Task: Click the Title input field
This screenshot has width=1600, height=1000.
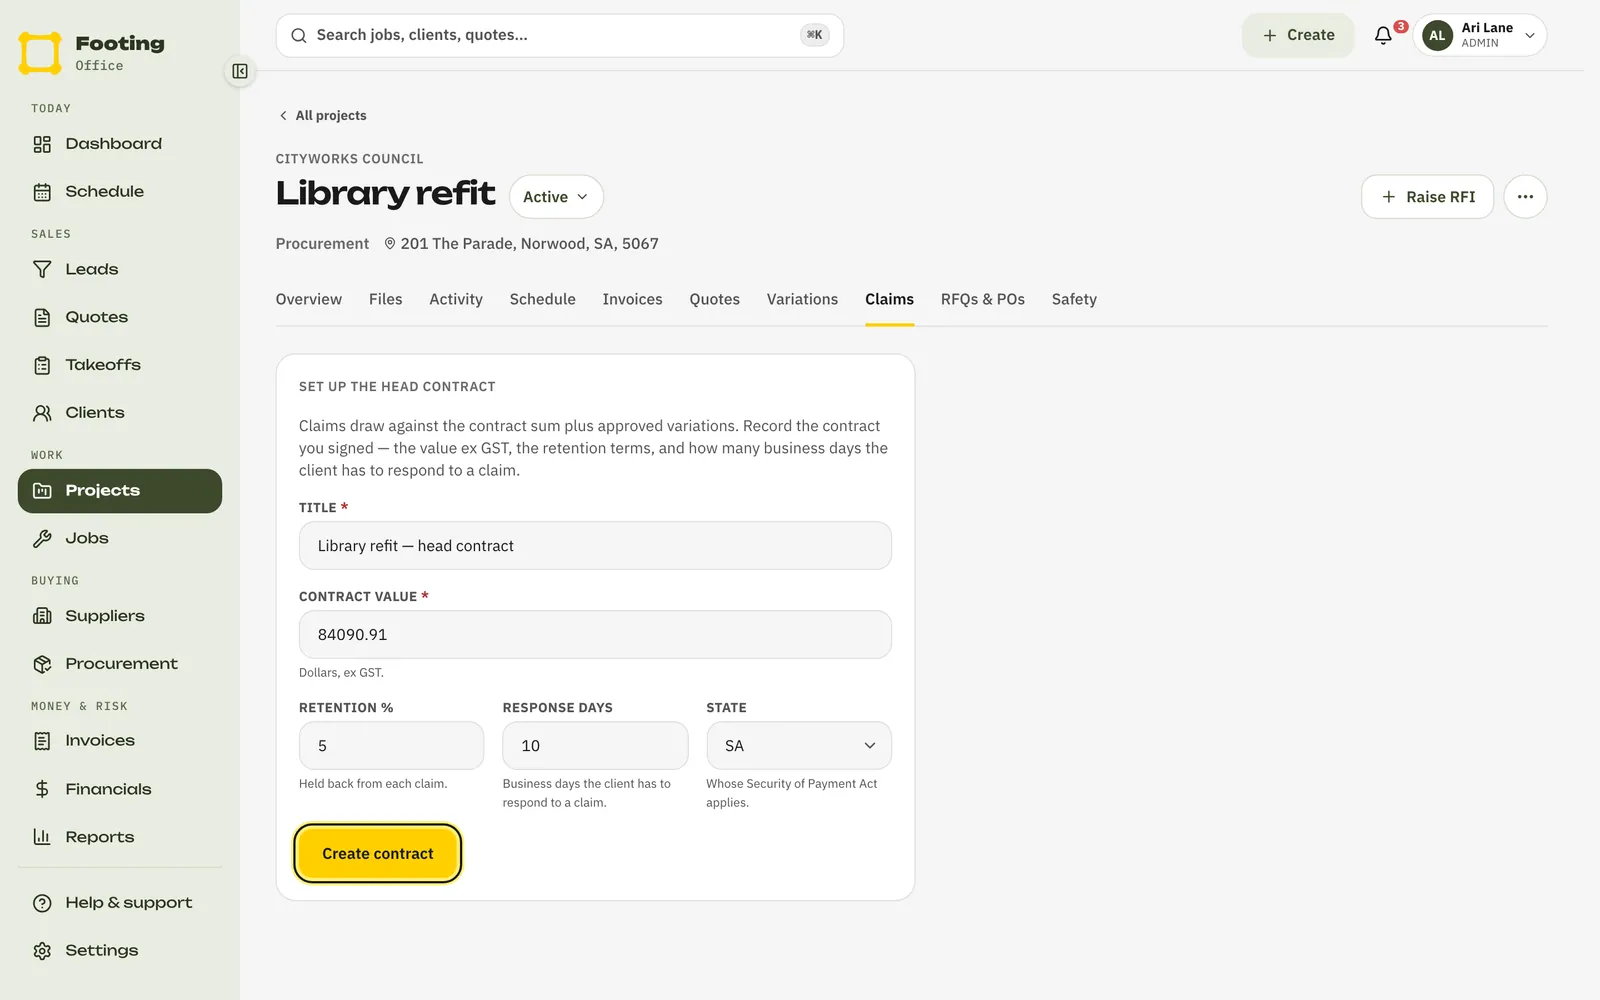Action: pos(595,546)
